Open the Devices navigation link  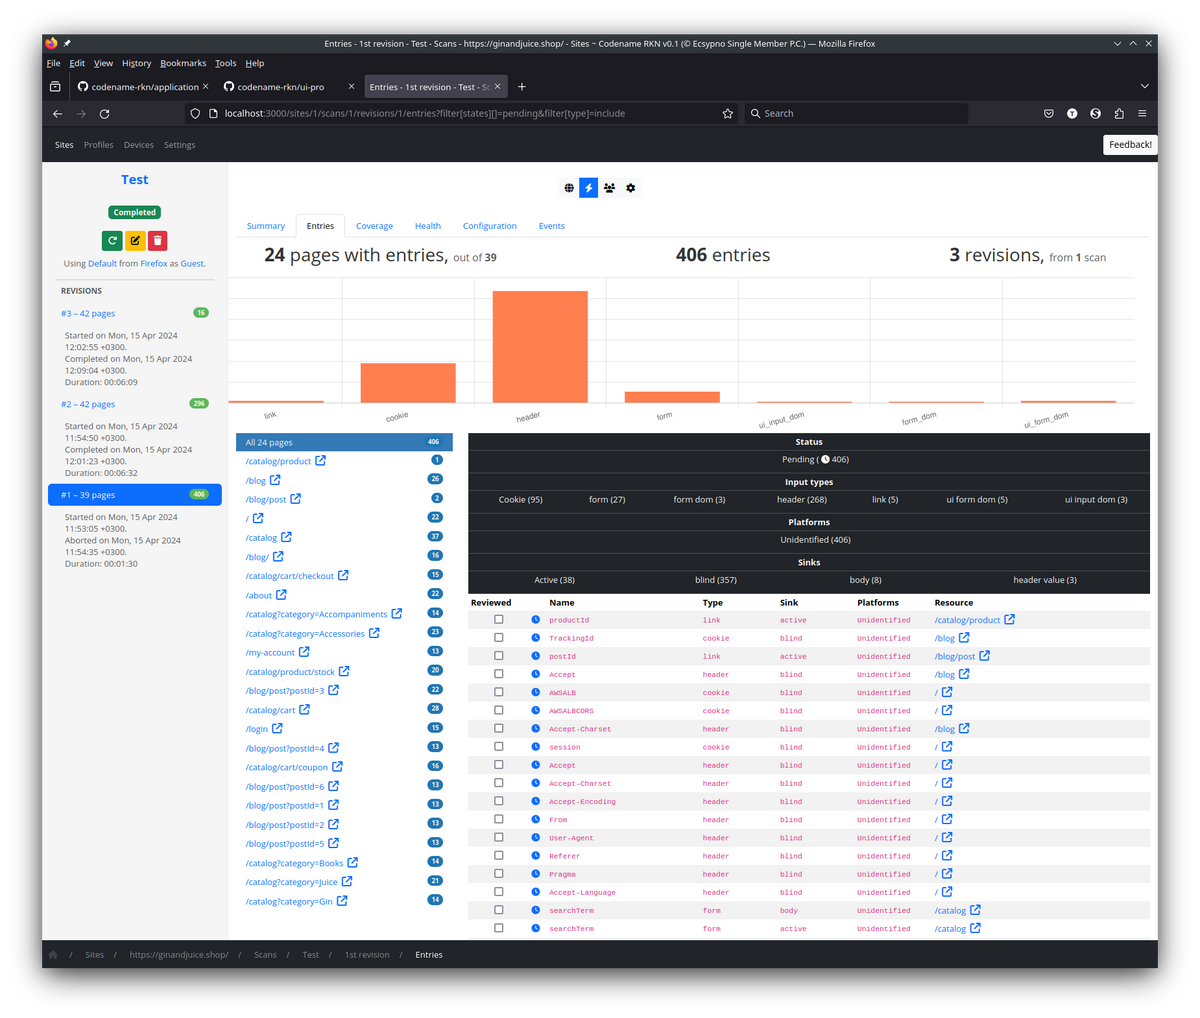coord(138,145)
